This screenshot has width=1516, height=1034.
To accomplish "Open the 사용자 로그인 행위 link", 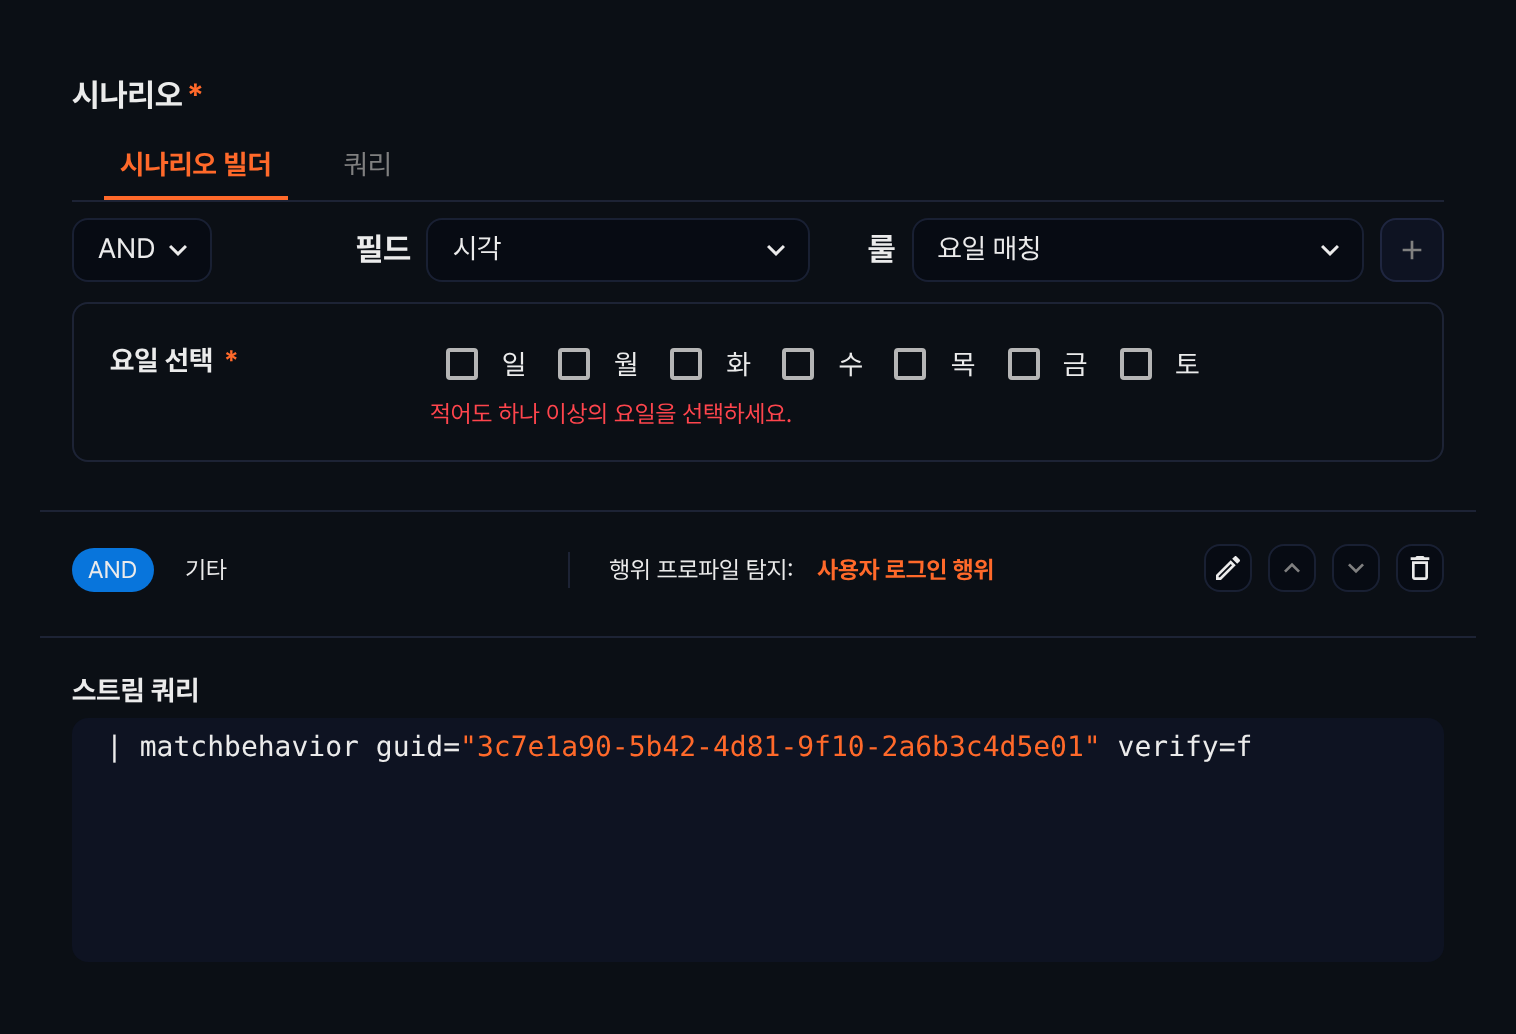I will [x=905, y=569].
